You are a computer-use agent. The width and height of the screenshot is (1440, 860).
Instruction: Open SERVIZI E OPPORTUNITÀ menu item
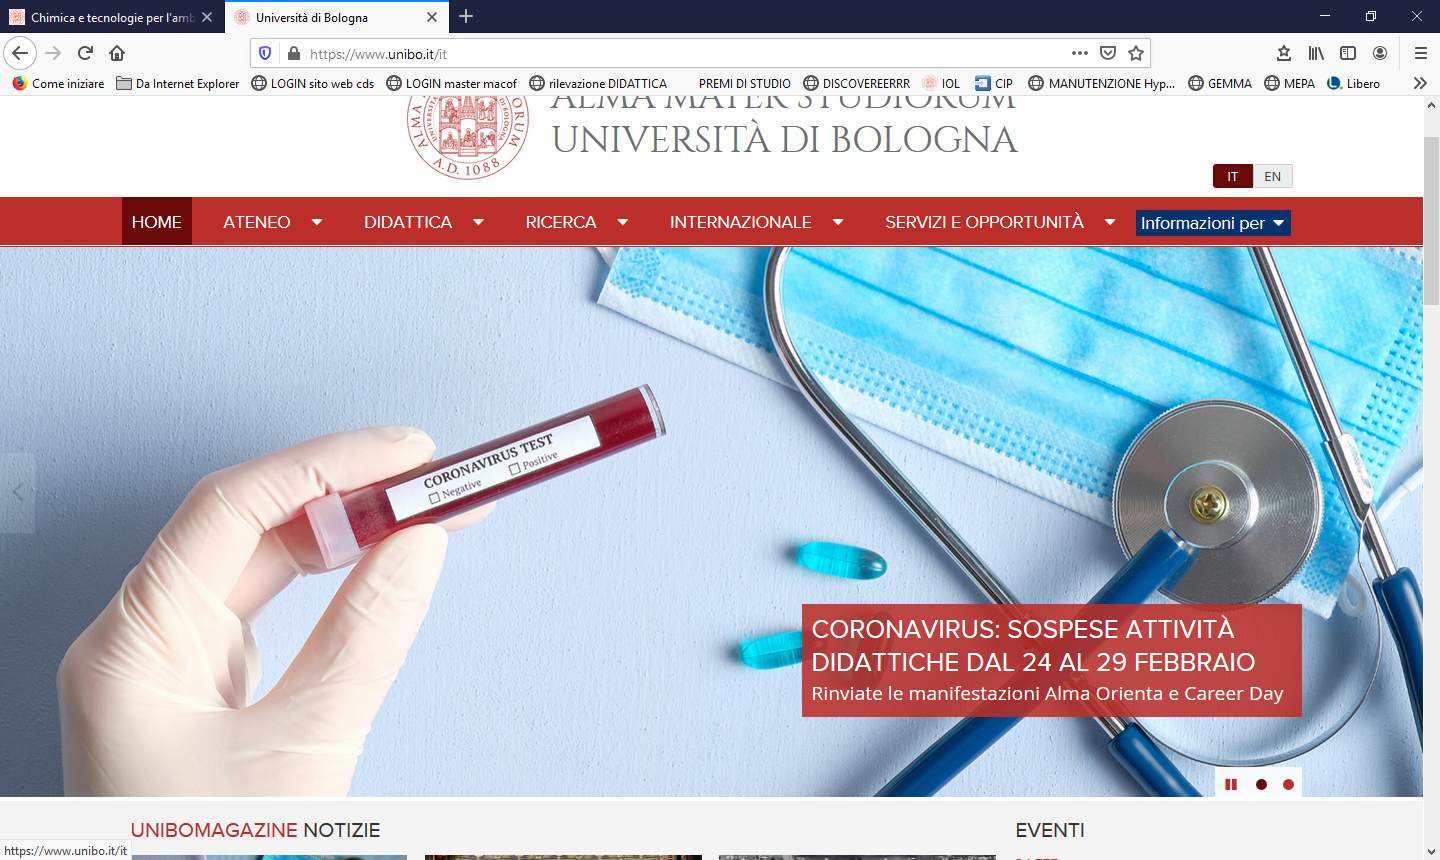(984, 222)
